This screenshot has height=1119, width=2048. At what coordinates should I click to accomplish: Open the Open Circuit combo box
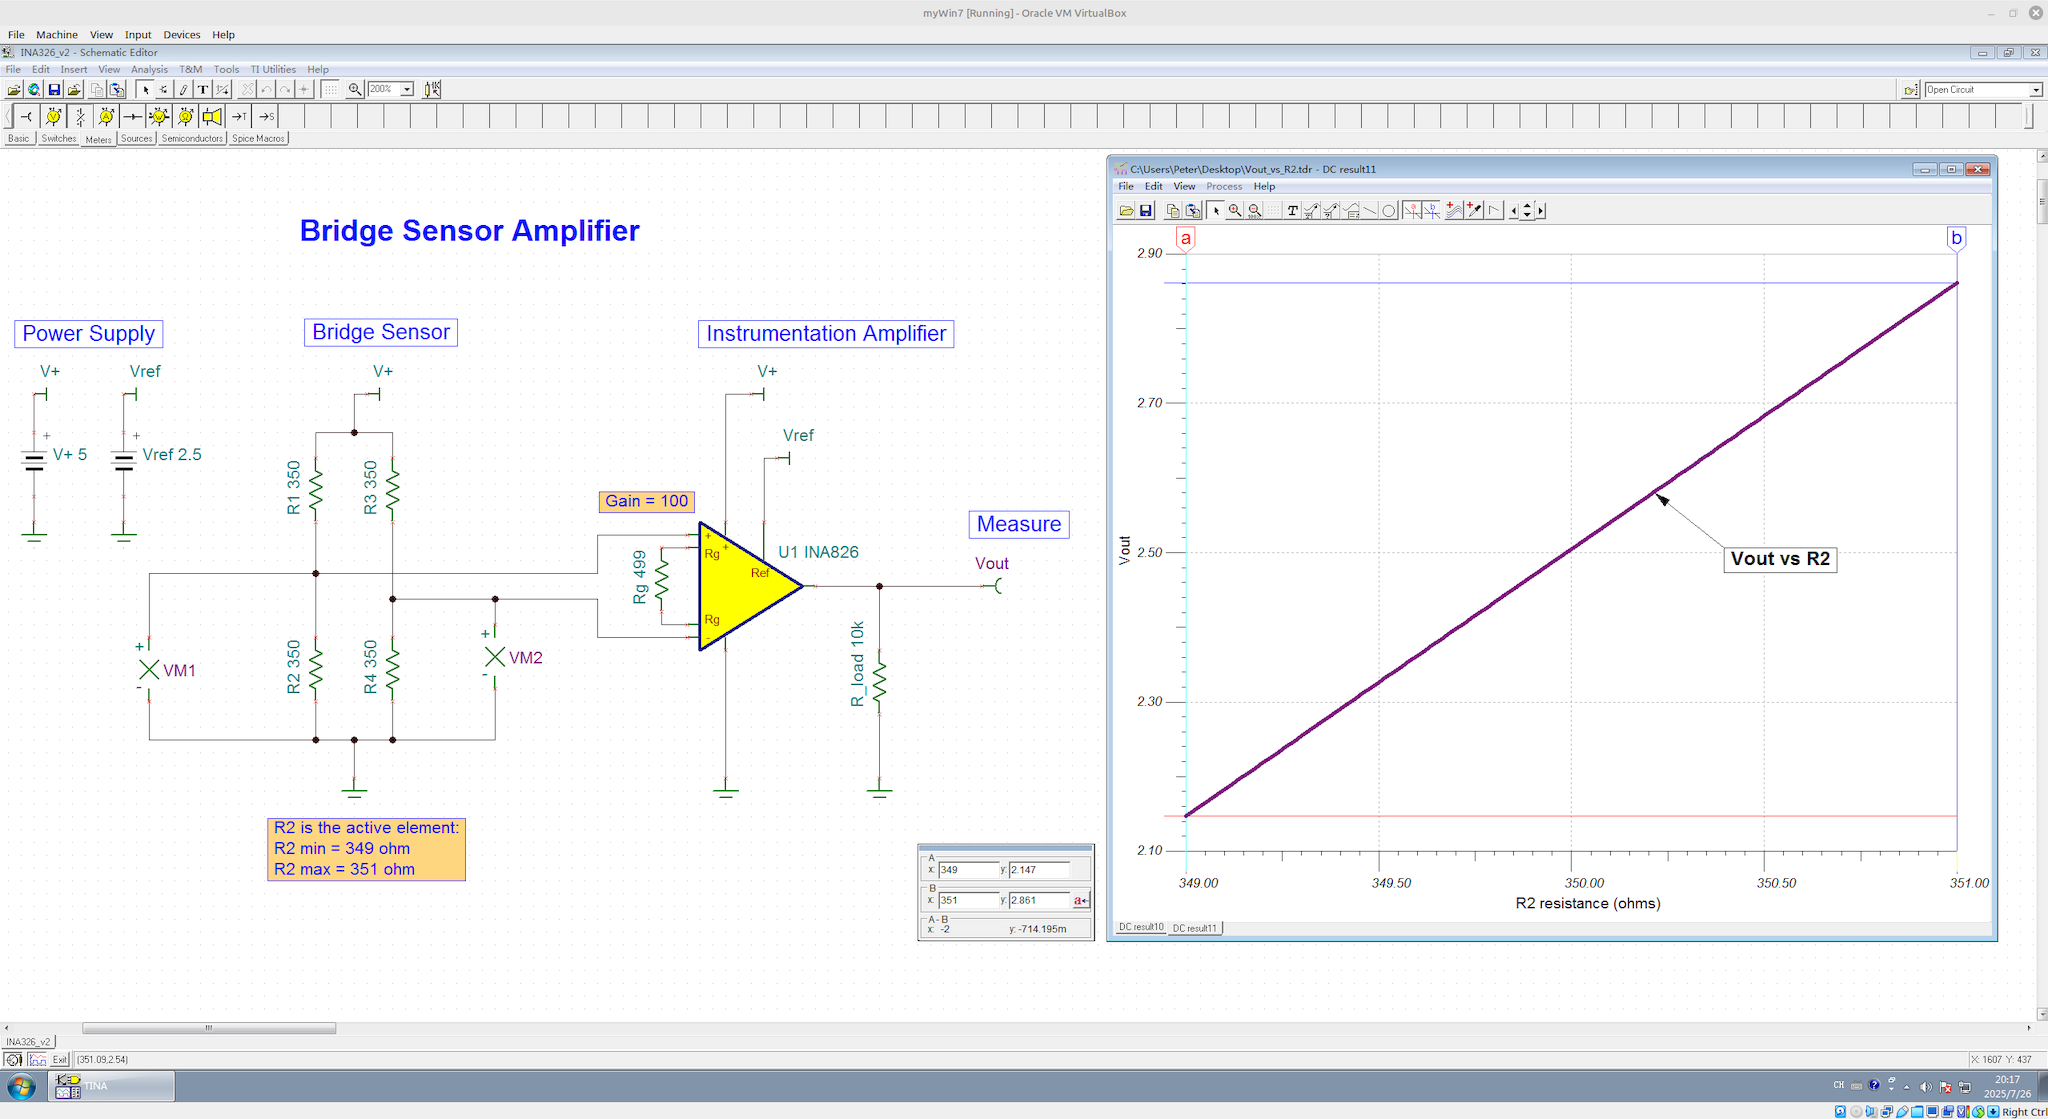(x=2035, y=90)
